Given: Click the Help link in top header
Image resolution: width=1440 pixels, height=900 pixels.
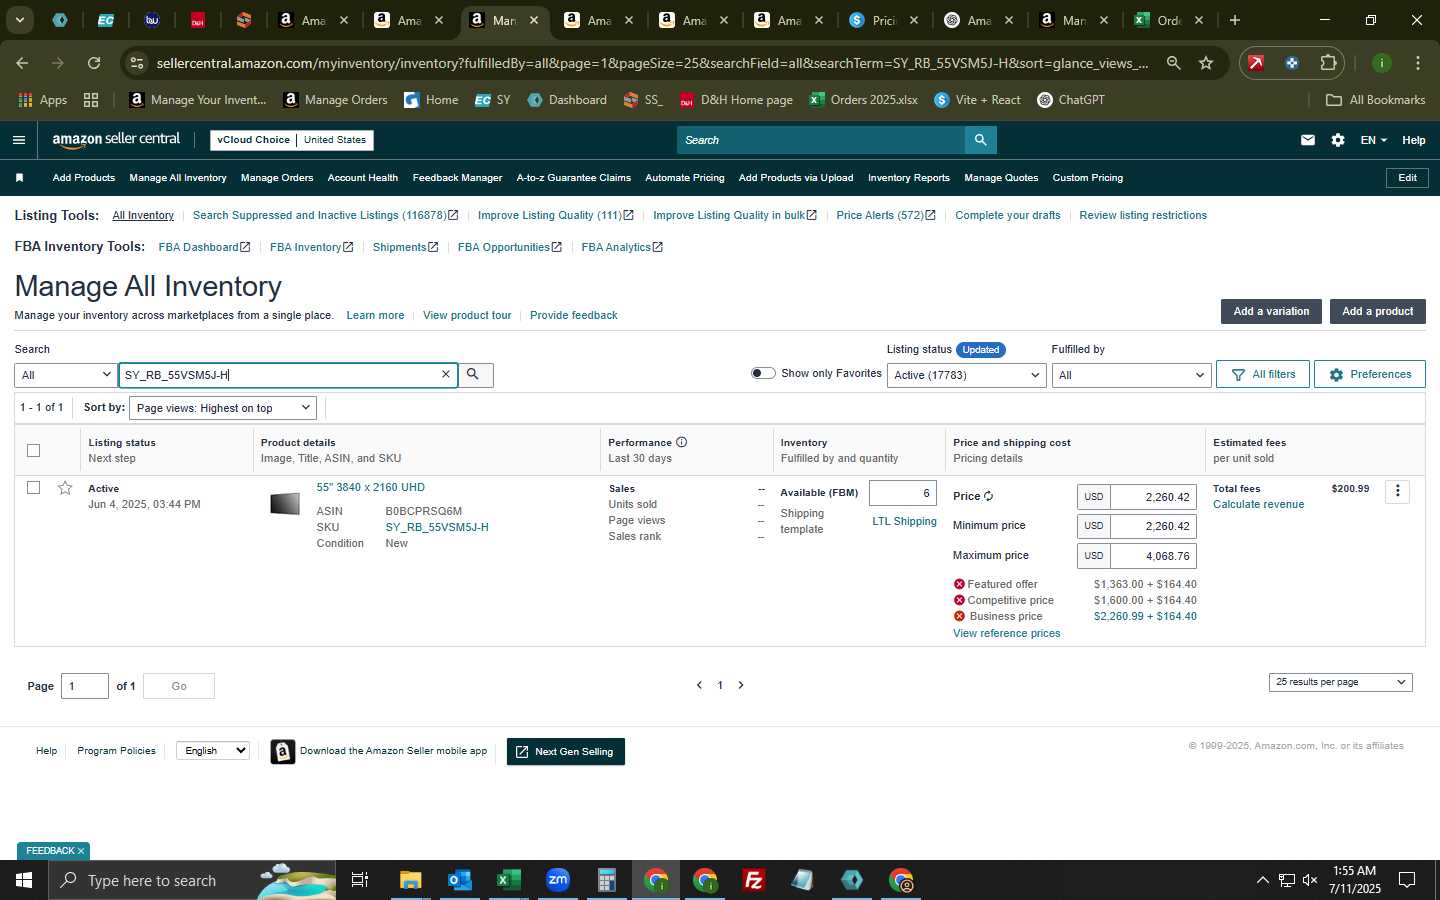Looking at the screenshot, I should point(1413,140).
